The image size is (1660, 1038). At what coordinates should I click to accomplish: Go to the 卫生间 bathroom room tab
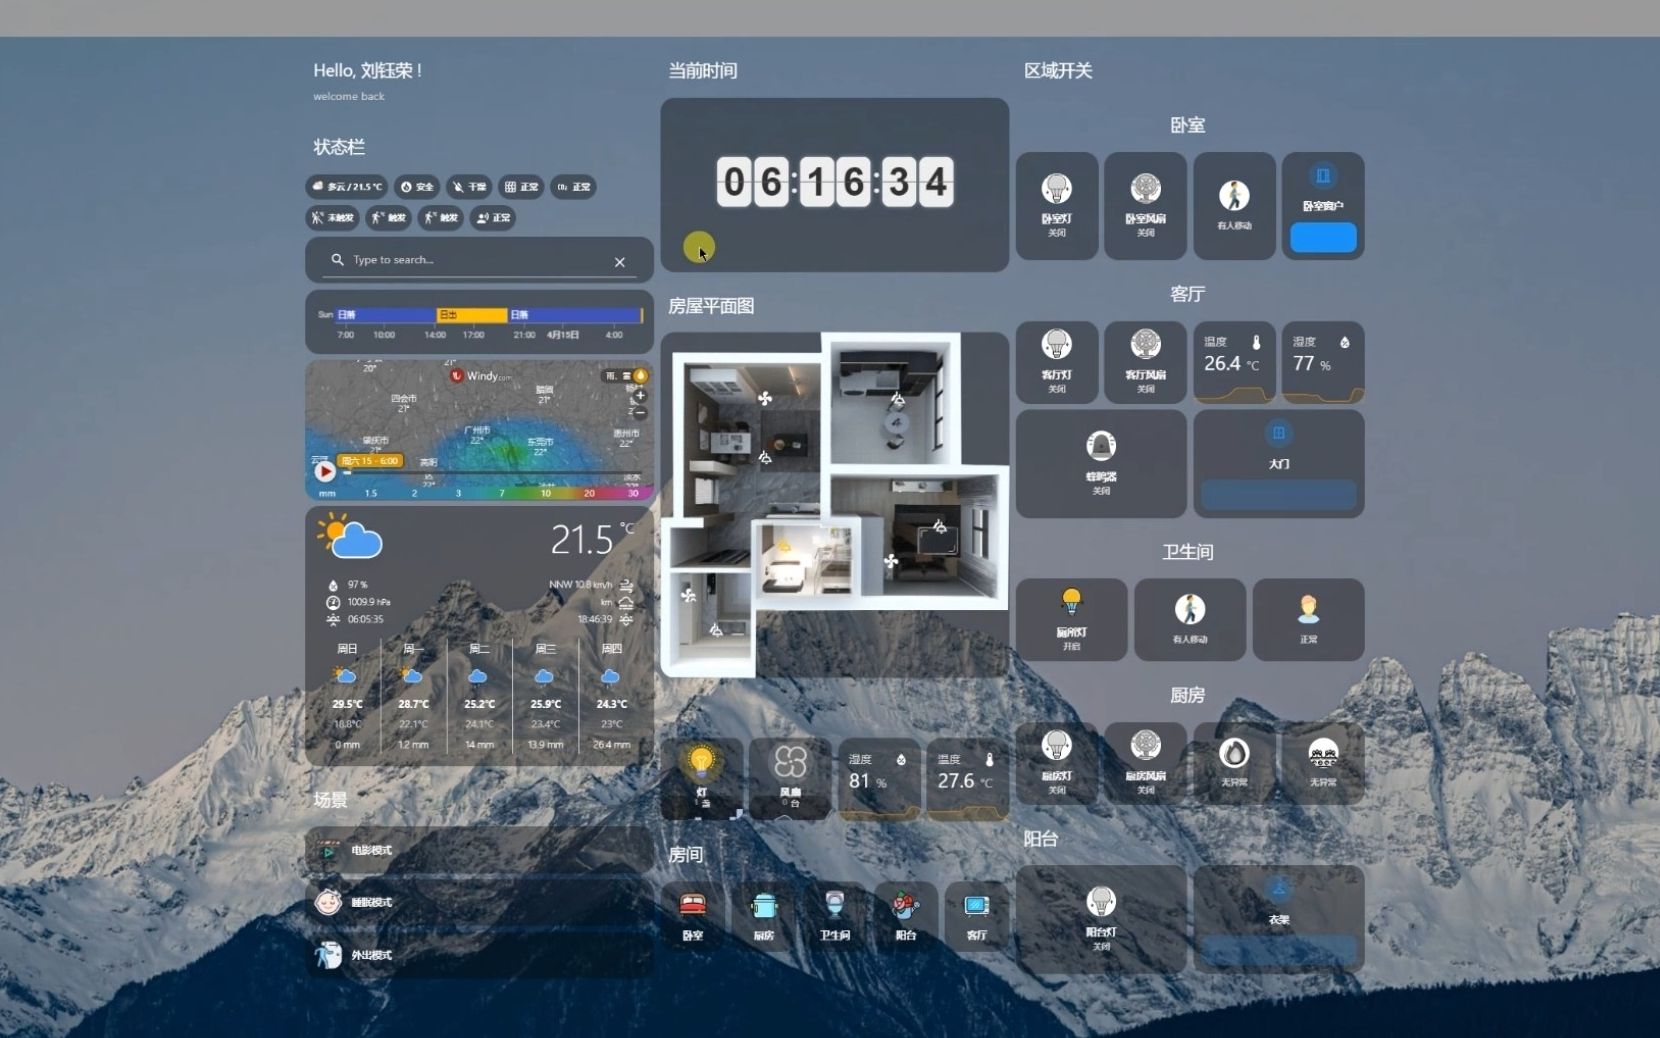tap(835, 916)
